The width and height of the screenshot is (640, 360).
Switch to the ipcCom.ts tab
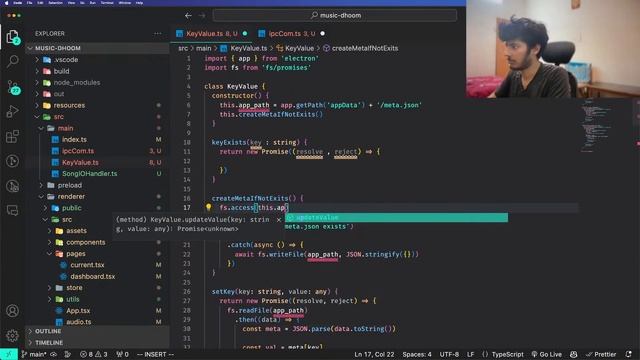(291, 33)
